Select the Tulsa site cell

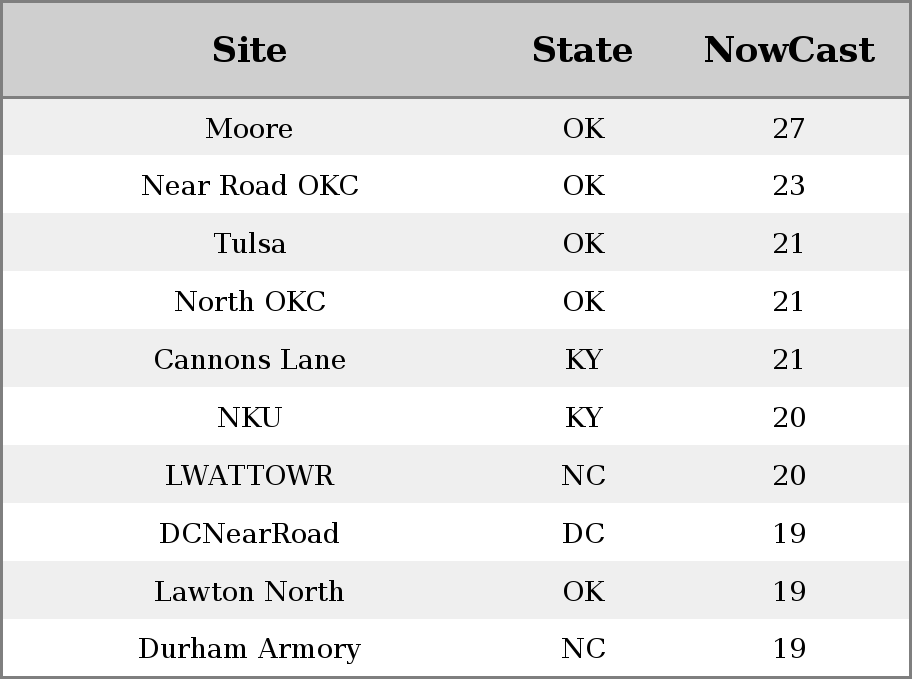click(x=250, y=243)
